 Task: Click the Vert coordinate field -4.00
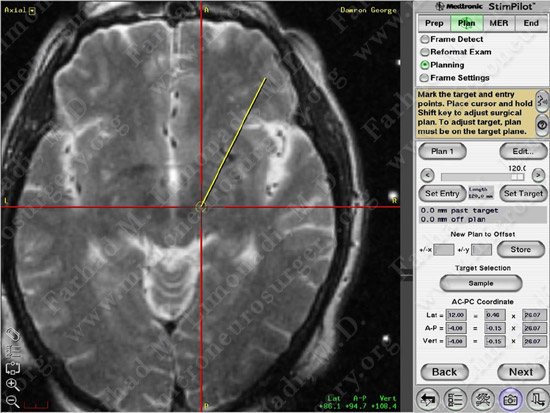click(456, 341)
